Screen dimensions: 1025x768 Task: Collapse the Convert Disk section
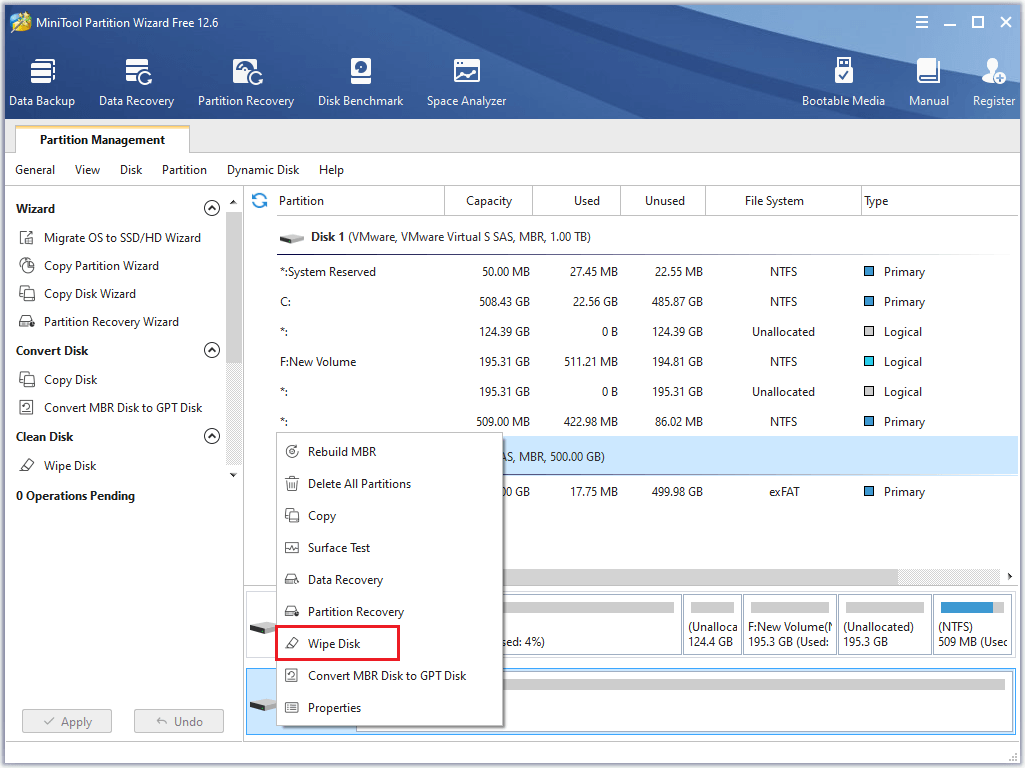pyautogui.click(x=212, y=350)
